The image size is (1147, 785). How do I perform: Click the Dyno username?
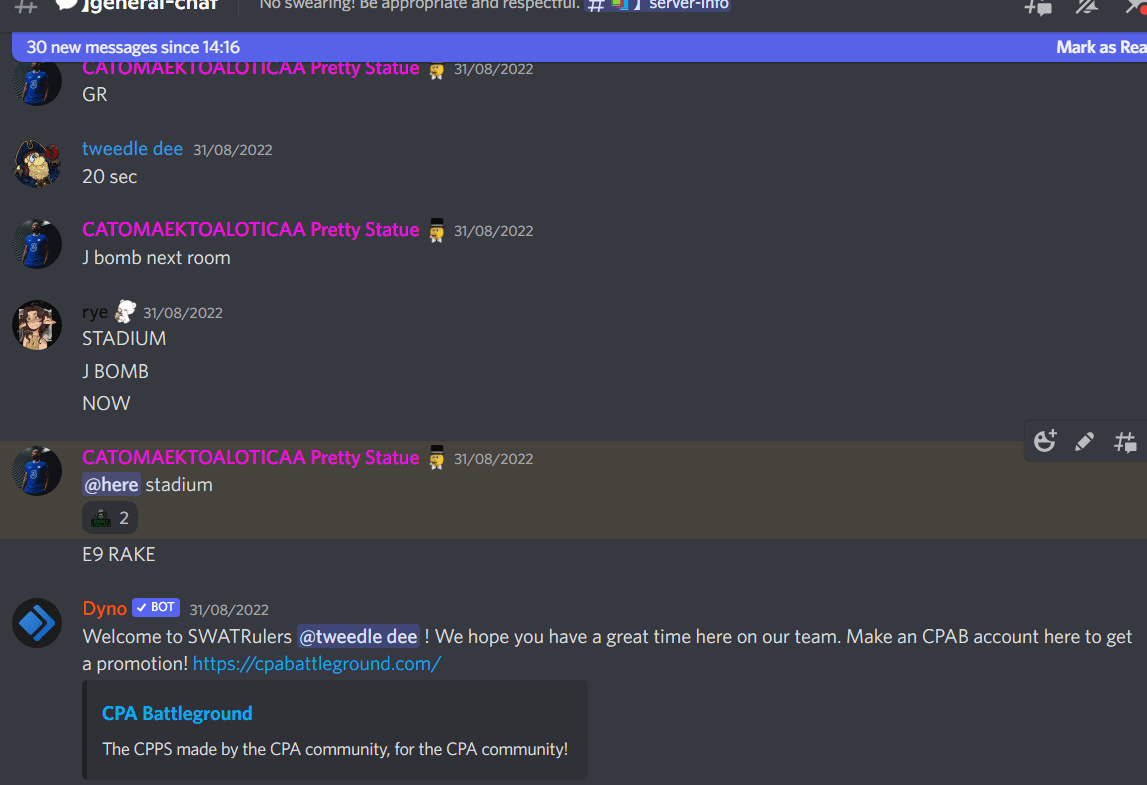[105, 609]
